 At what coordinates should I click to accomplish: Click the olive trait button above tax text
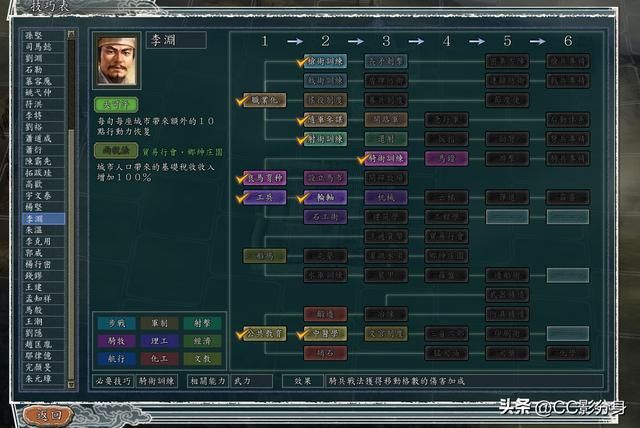[x=116, y=151]
